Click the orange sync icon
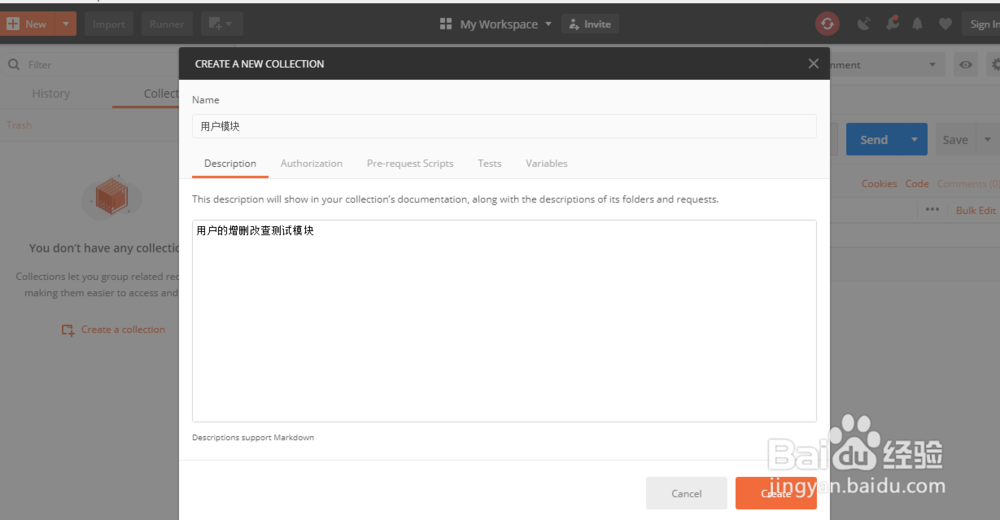Image resolution: width=1000 pixels, height=520 pixels. (x=827, y=24)
